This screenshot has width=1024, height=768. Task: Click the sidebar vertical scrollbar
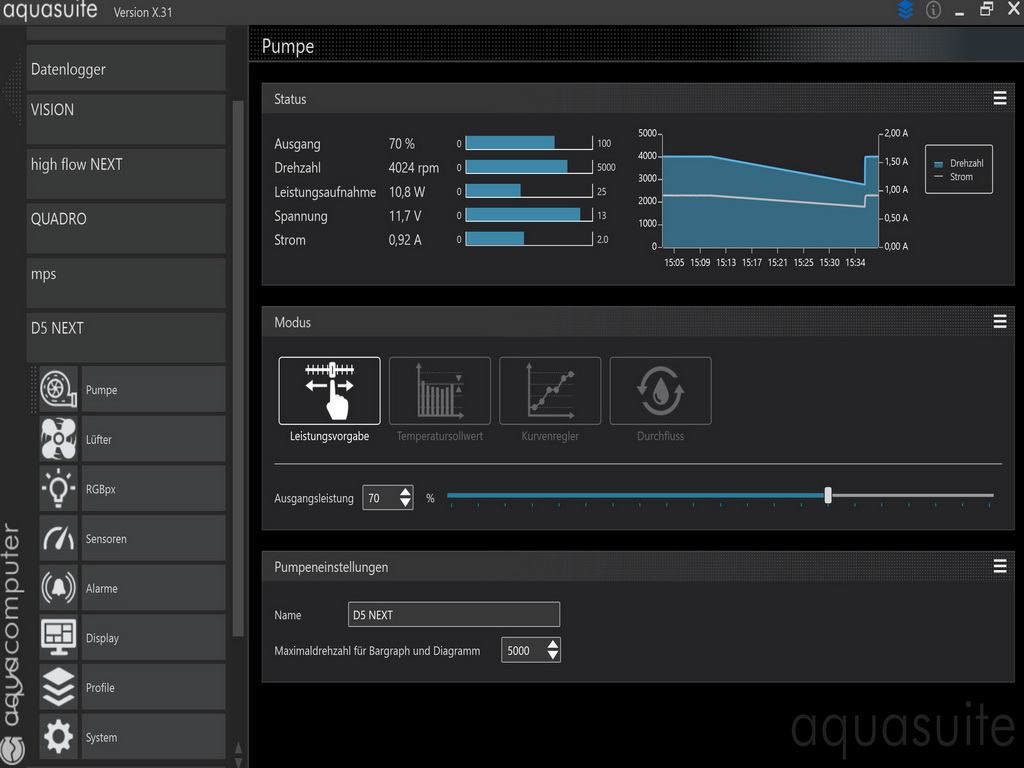click(238, 369)
